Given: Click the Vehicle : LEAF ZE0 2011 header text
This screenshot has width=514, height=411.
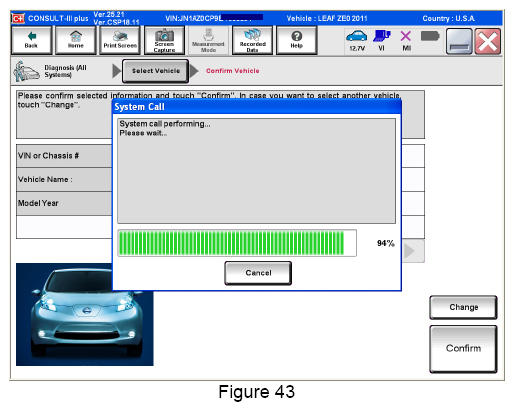Looking at the screenshot, I should [327, 18].
